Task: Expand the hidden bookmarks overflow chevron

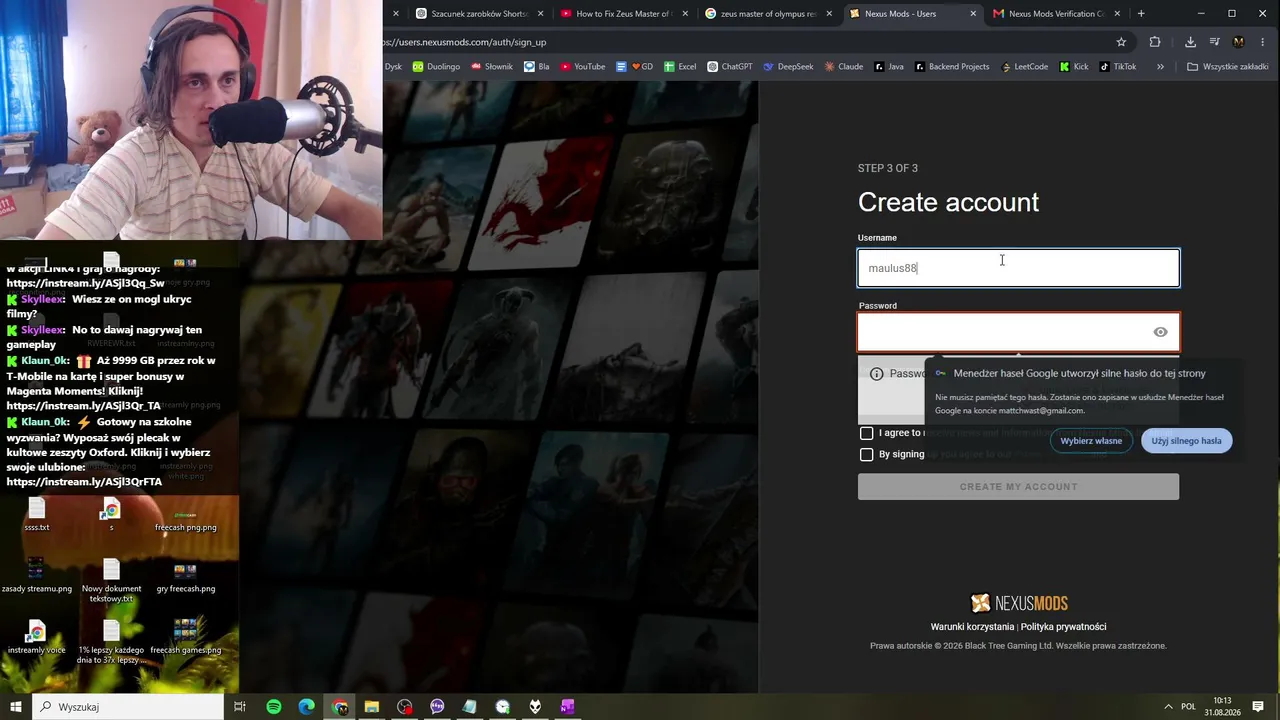Action: pos(1160,67)
